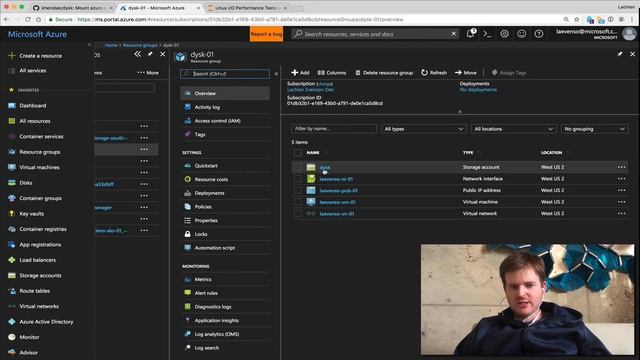Open the All types dropdown

tap(424, 129)
